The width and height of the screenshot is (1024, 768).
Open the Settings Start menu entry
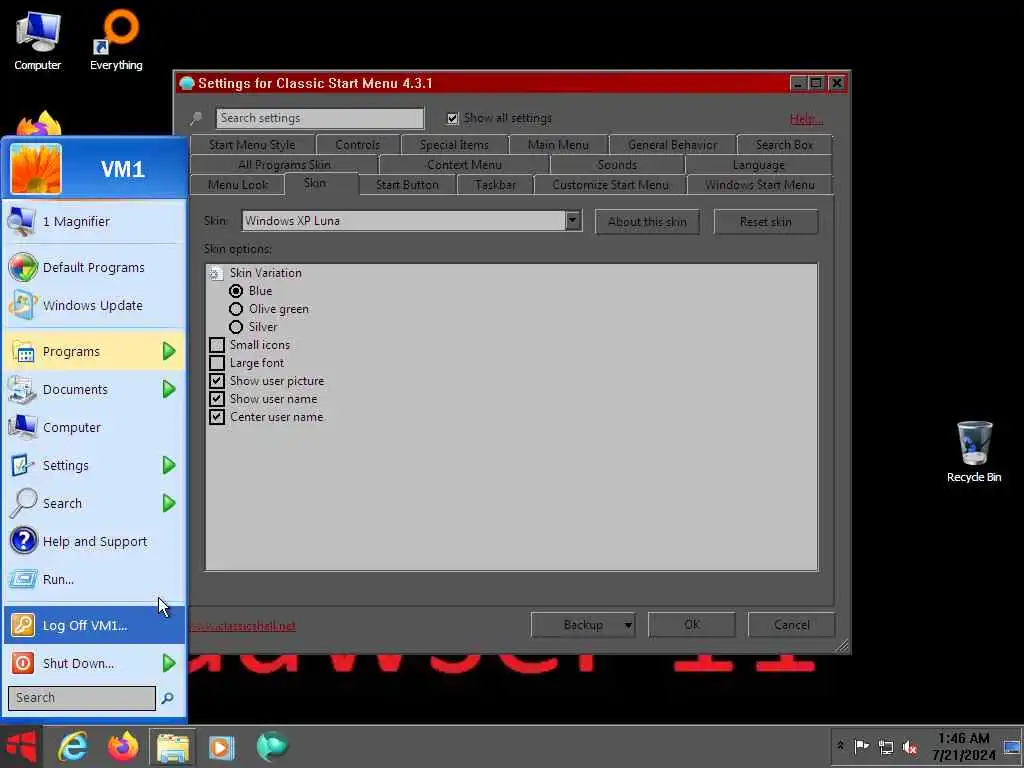pos(95,465)
